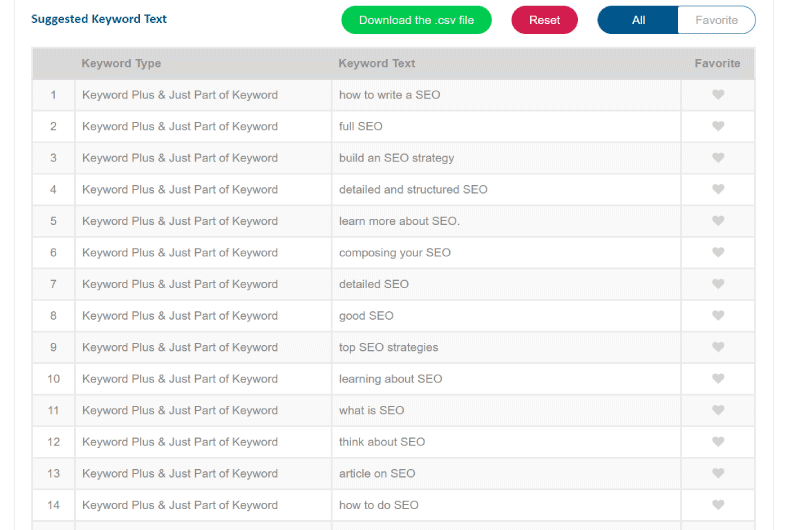Select 'article on SEO' keyword cell
The image size is (800, 530).
point(506,473)
